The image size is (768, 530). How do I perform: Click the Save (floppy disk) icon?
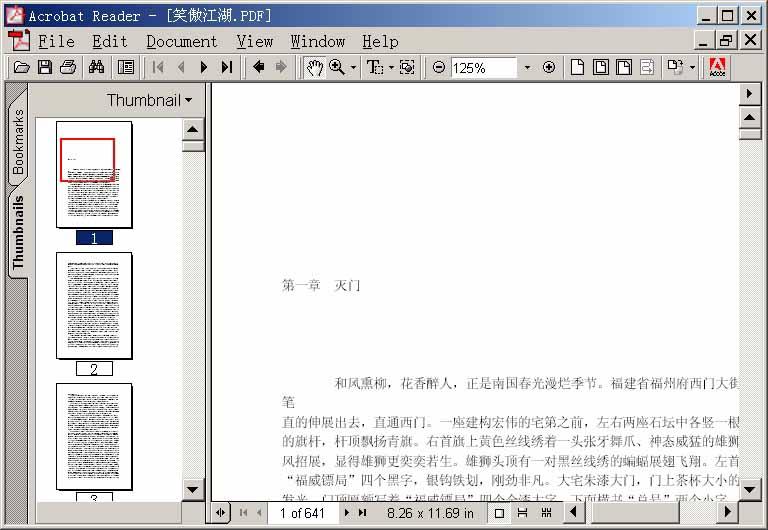click(45, 67)
